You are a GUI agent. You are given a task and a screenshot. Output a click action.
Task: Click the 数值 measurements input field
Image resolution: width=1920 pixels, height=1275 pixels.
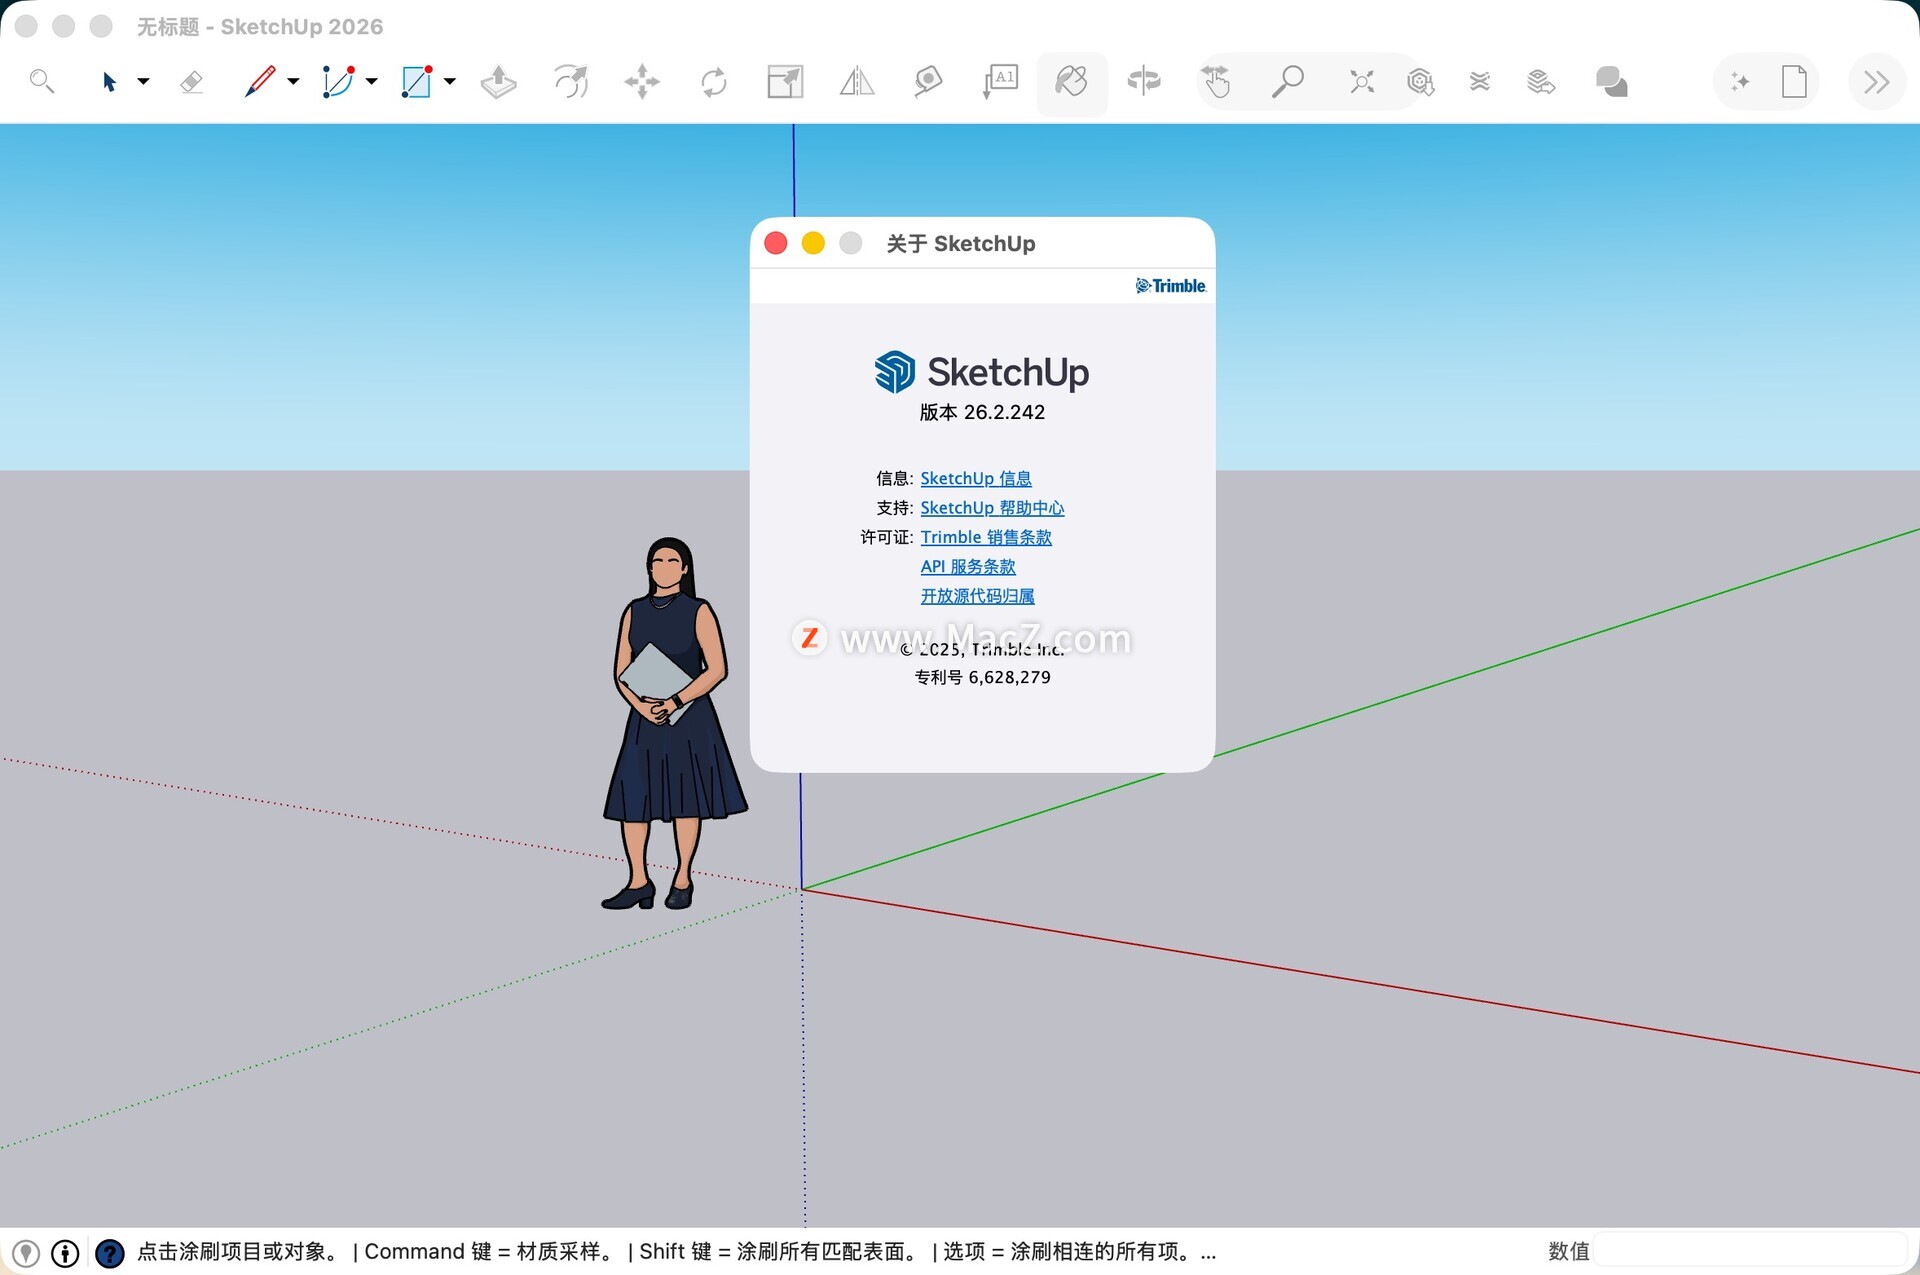click(1751, 1251)
